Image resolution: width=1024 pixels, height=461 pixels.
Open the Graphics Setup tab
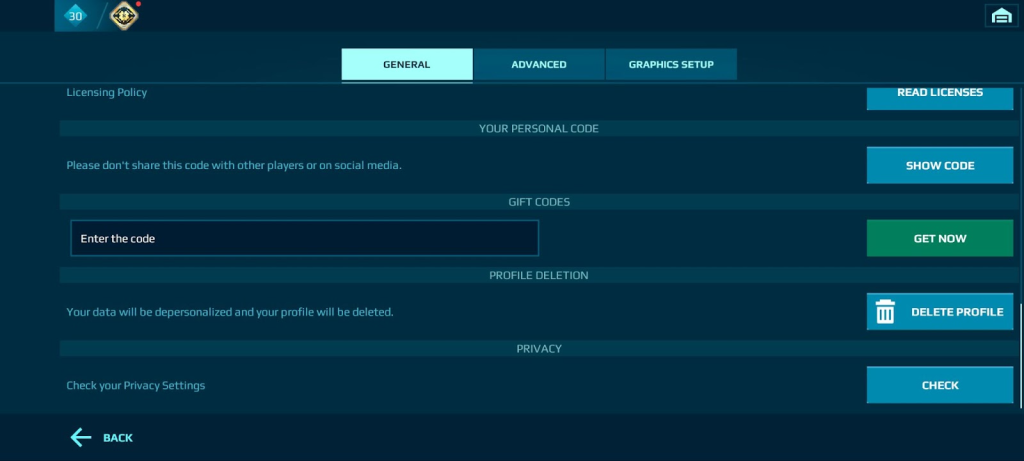(671, 65)
